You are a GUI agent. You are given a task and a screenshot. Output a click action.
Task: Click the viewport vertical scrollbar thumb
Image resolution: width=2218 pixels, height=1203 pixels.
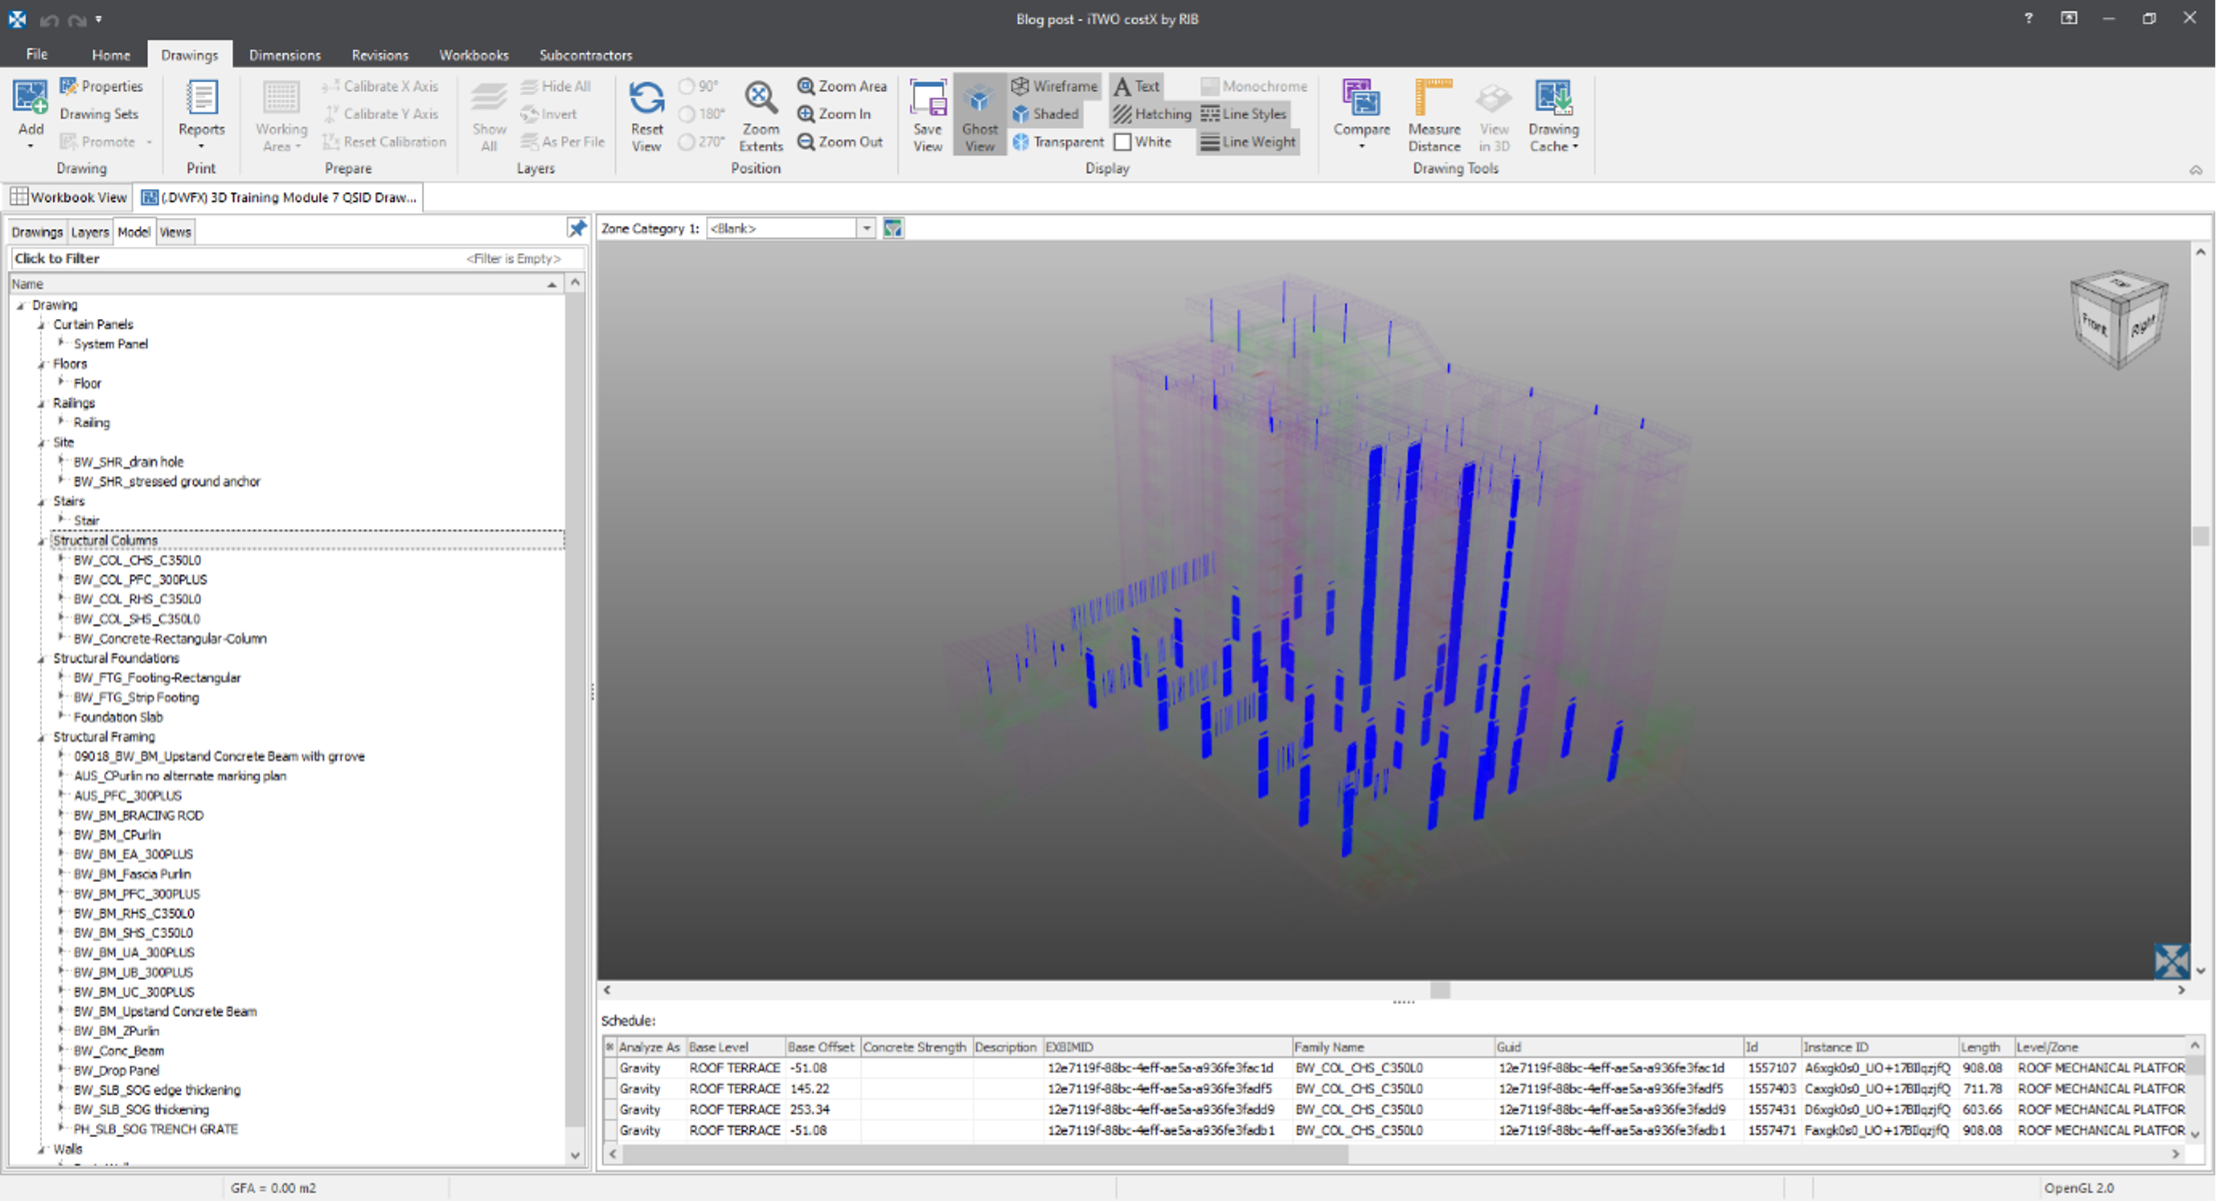(x=2201, y=536)
